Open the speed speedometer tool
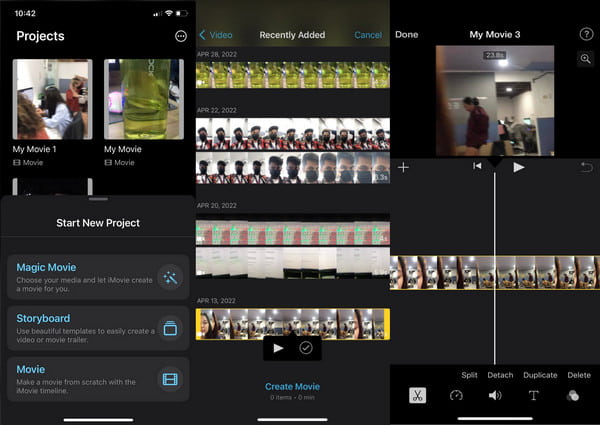600x425 pixels. 456,396
